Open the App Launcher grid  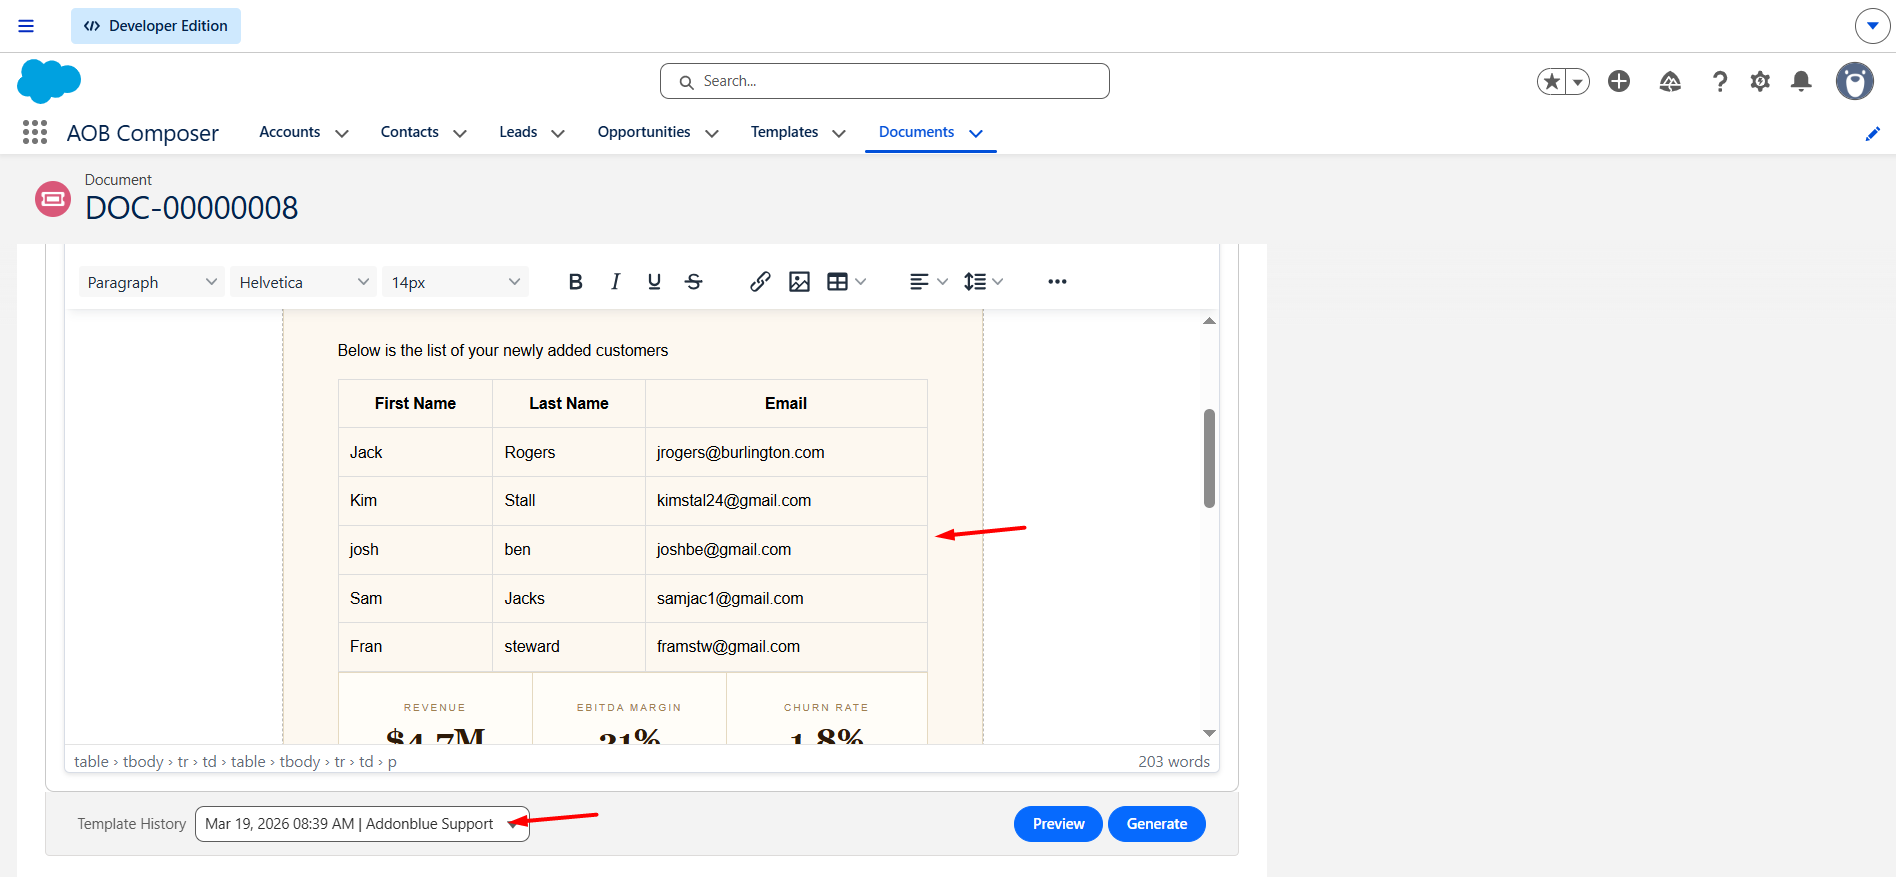pos(35,132)
